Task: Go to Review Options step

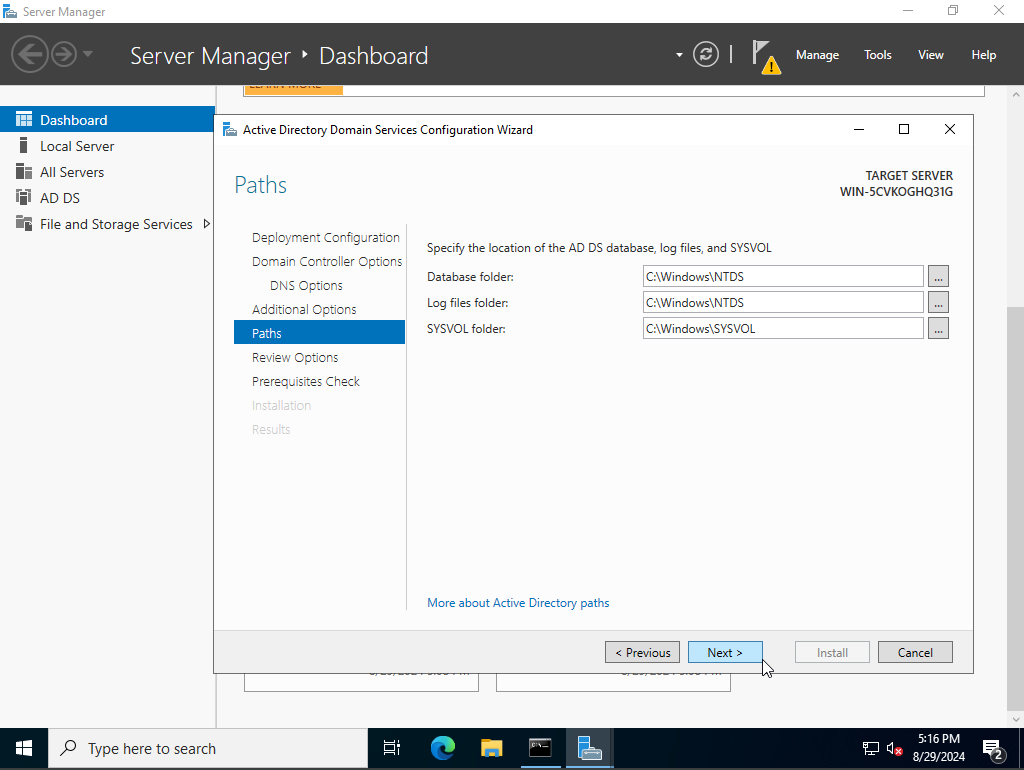Action: (295, 357)
